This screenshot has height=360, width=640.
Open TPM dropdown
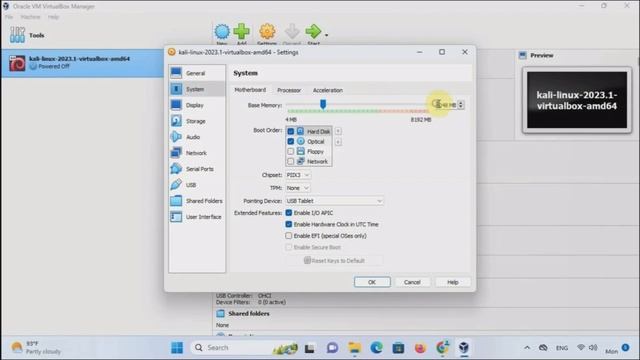point(298,188)
